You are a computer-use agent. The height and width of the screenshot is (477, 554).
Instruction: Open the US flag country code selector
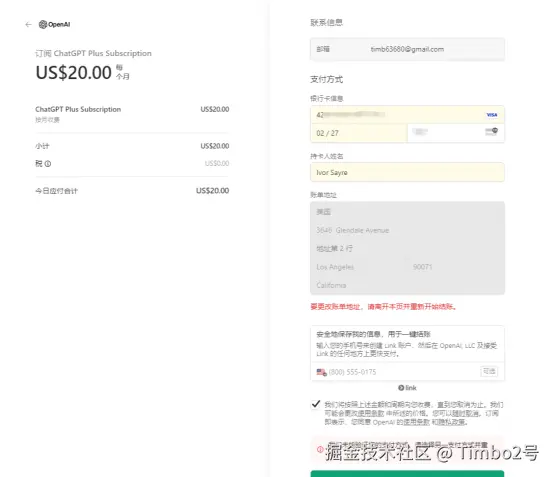(322, 372)
